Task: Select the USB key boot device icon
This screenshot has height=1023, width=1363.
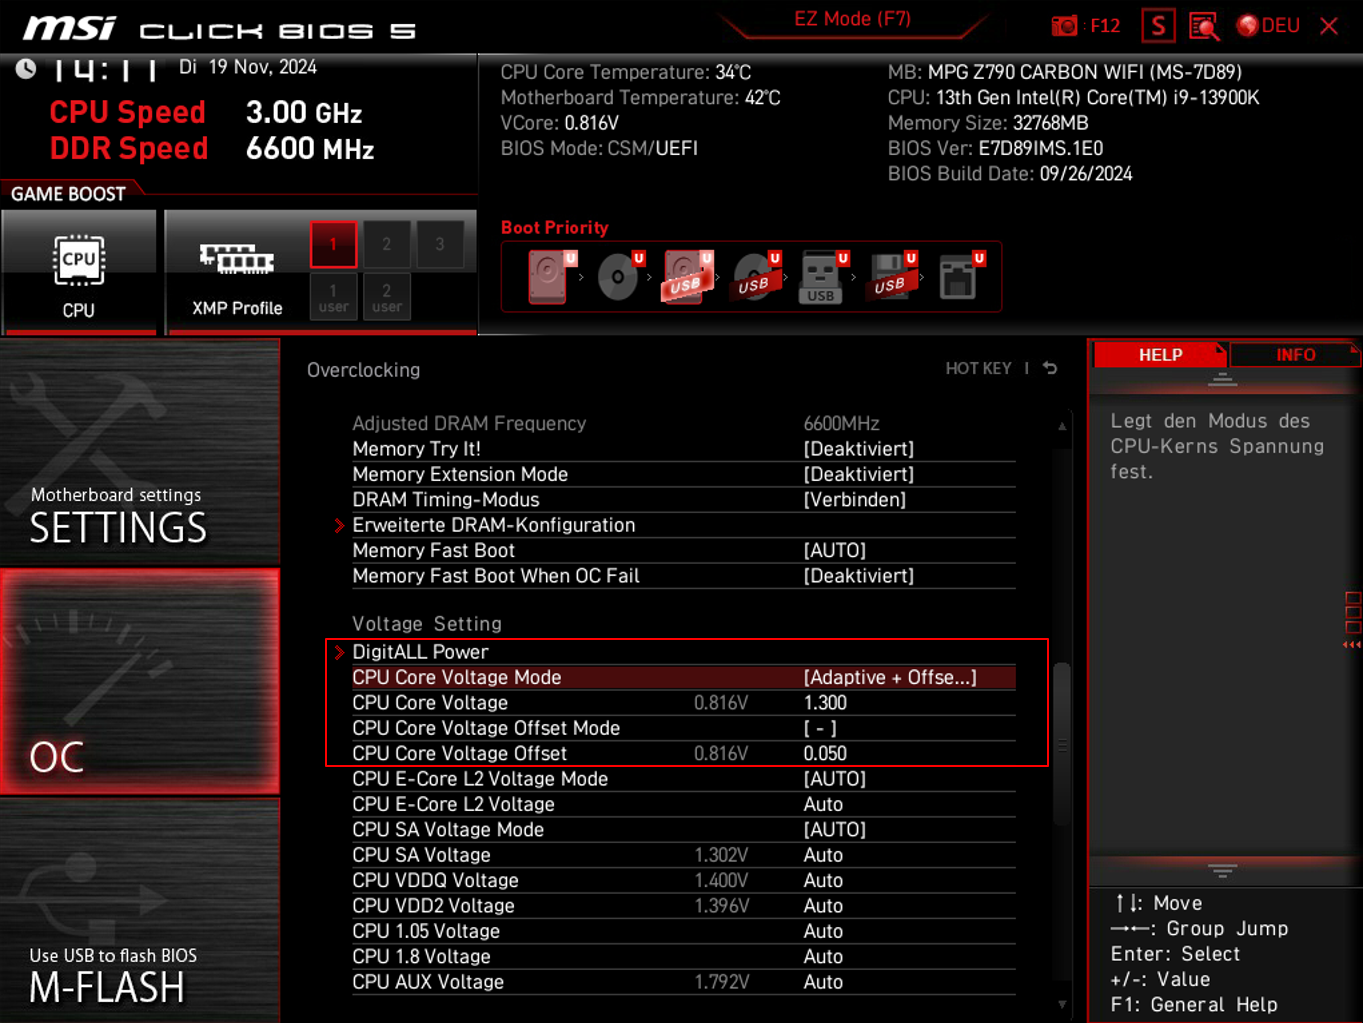Action: (x=823, y=277)
